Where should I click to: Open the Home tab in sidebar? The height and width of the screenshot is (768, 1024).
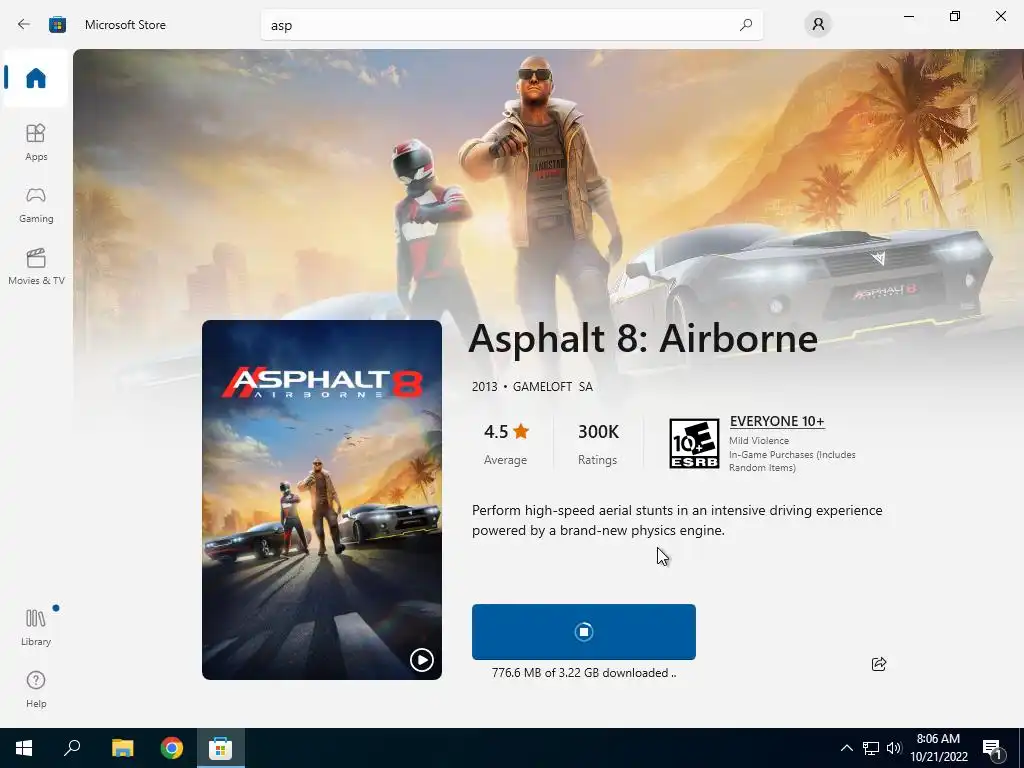36,78
